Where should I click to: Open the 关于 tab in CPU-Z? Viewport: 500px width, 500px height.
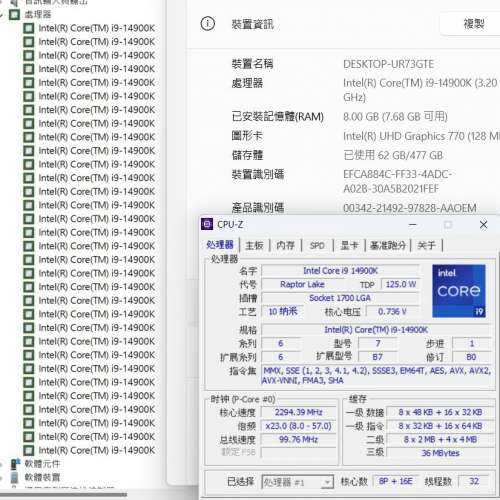coord(426,246)
